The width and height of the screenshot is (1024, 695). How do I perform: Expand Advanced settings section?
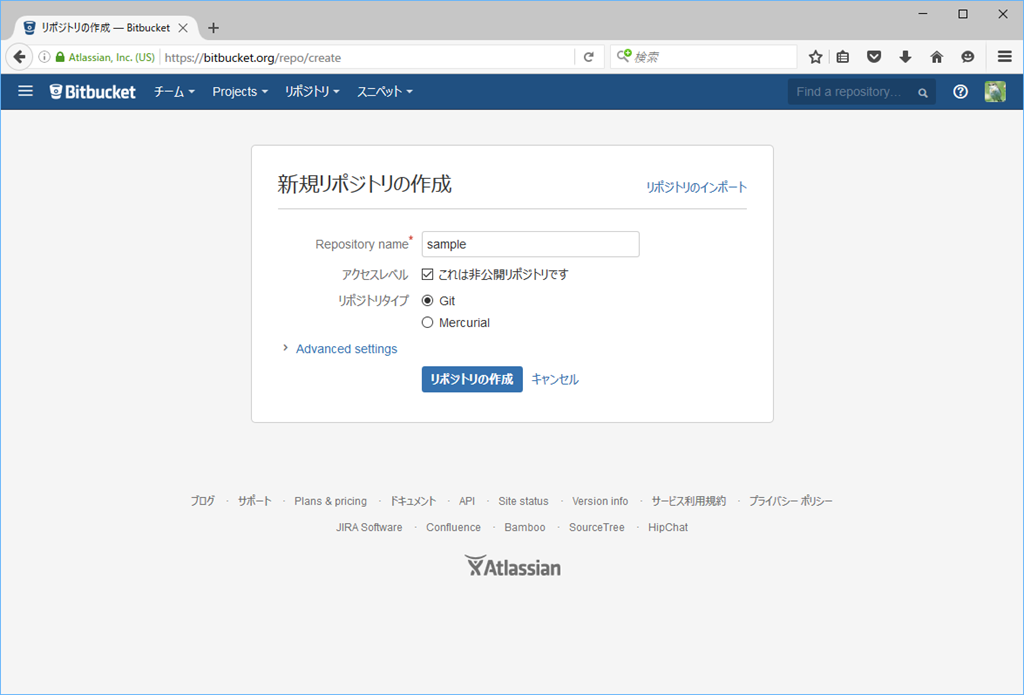[346, 349]
